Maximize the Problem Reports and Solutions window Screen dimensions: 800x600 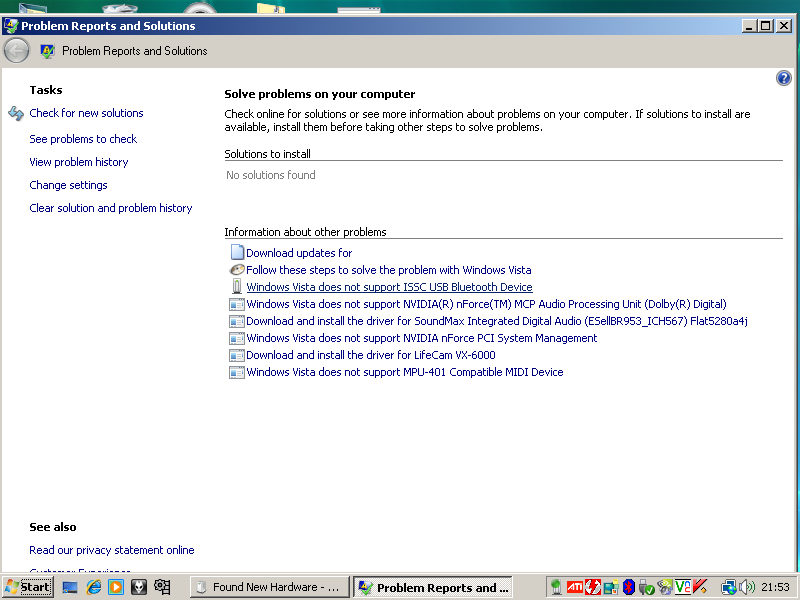coord(766,26)
